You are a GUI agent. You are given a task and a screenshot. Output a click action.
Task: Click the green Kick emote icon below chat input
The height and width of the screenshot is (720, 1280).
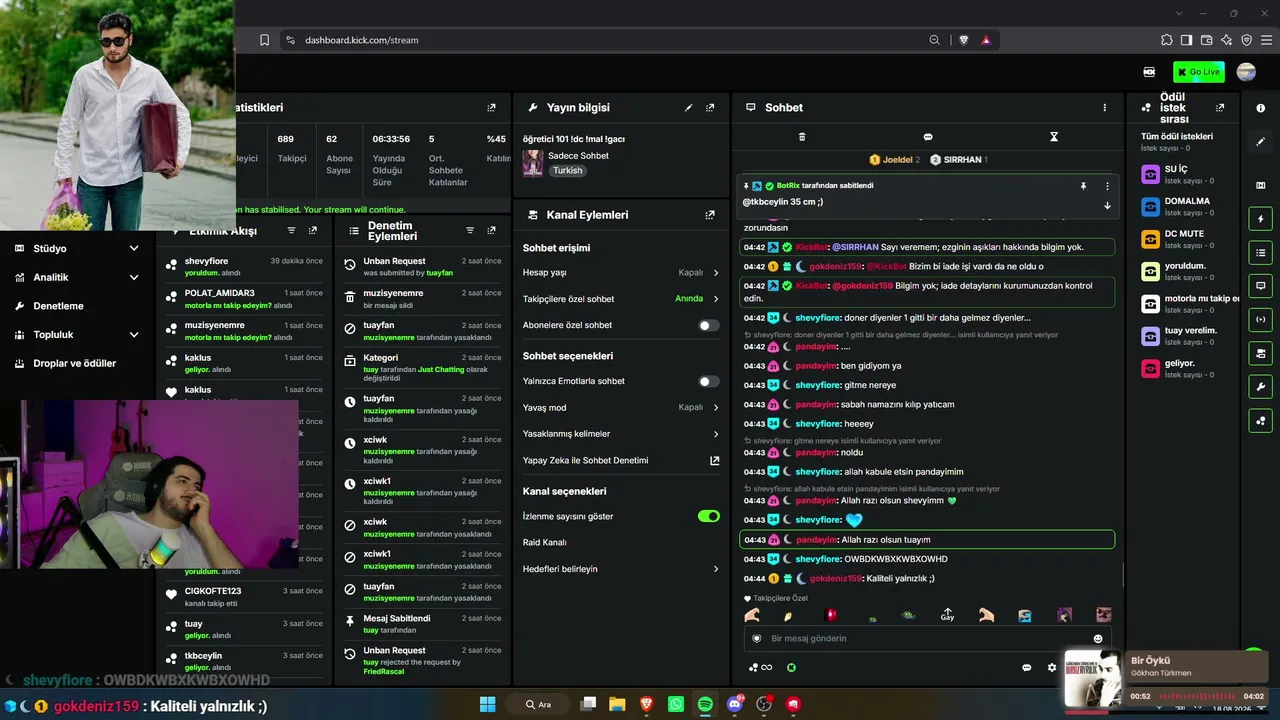pos(791,668)
